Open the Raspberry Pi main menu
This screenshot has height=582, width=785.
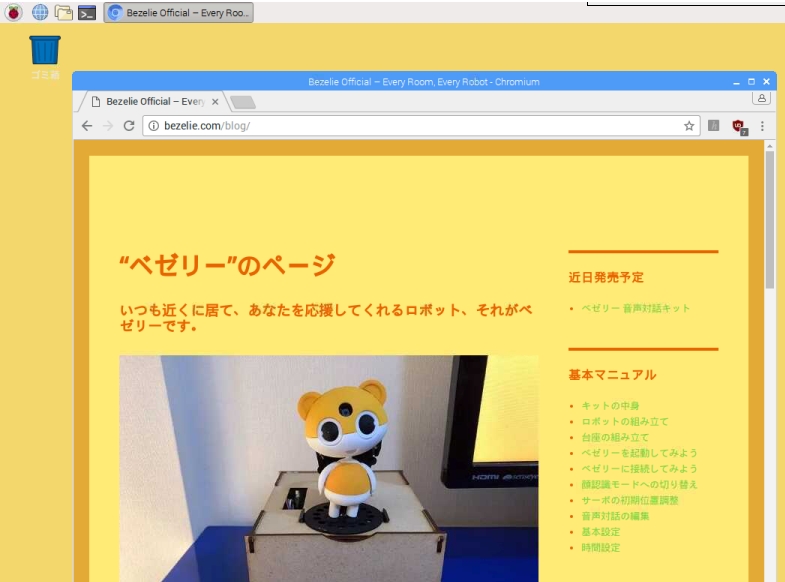[14, 13]
